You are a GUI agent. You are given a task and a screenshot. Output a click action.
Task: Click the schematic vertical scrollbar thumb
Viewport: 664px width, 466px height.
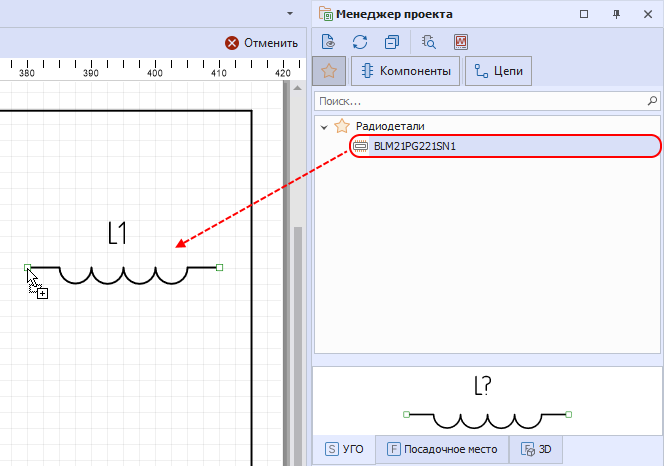pyautogui.click(x=298, y=345)
